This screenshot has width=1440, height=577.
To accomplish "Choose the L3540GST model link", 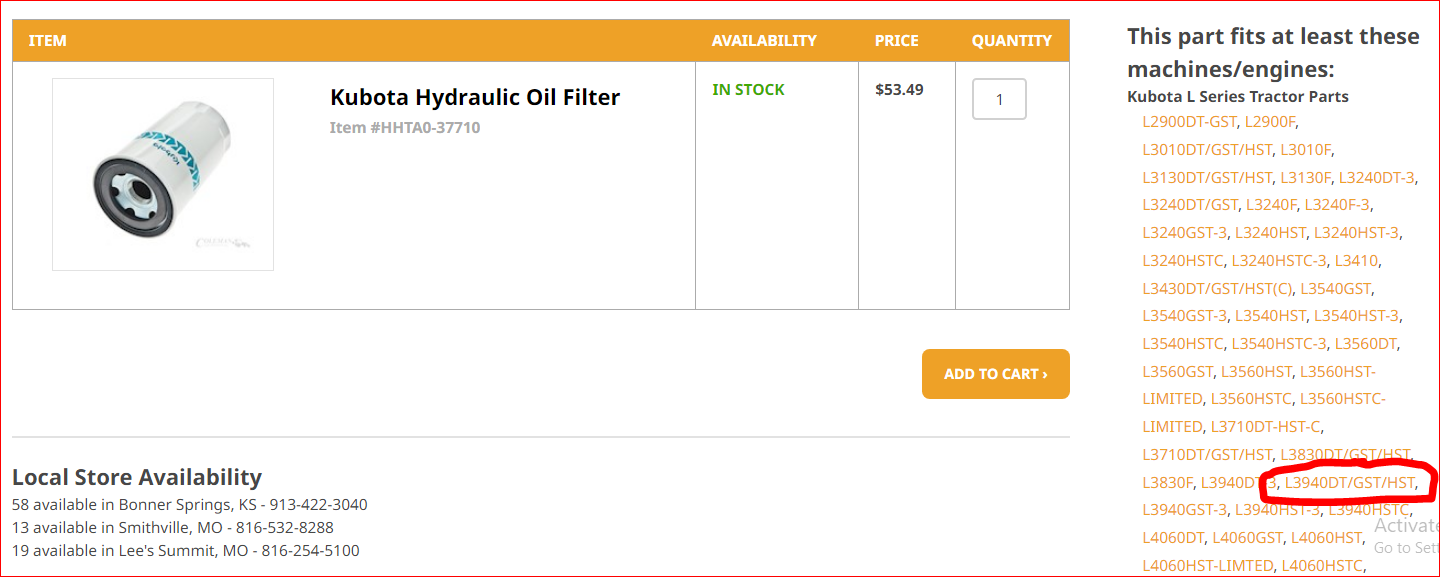I will pyautogui.click(x=1335, y=289).
